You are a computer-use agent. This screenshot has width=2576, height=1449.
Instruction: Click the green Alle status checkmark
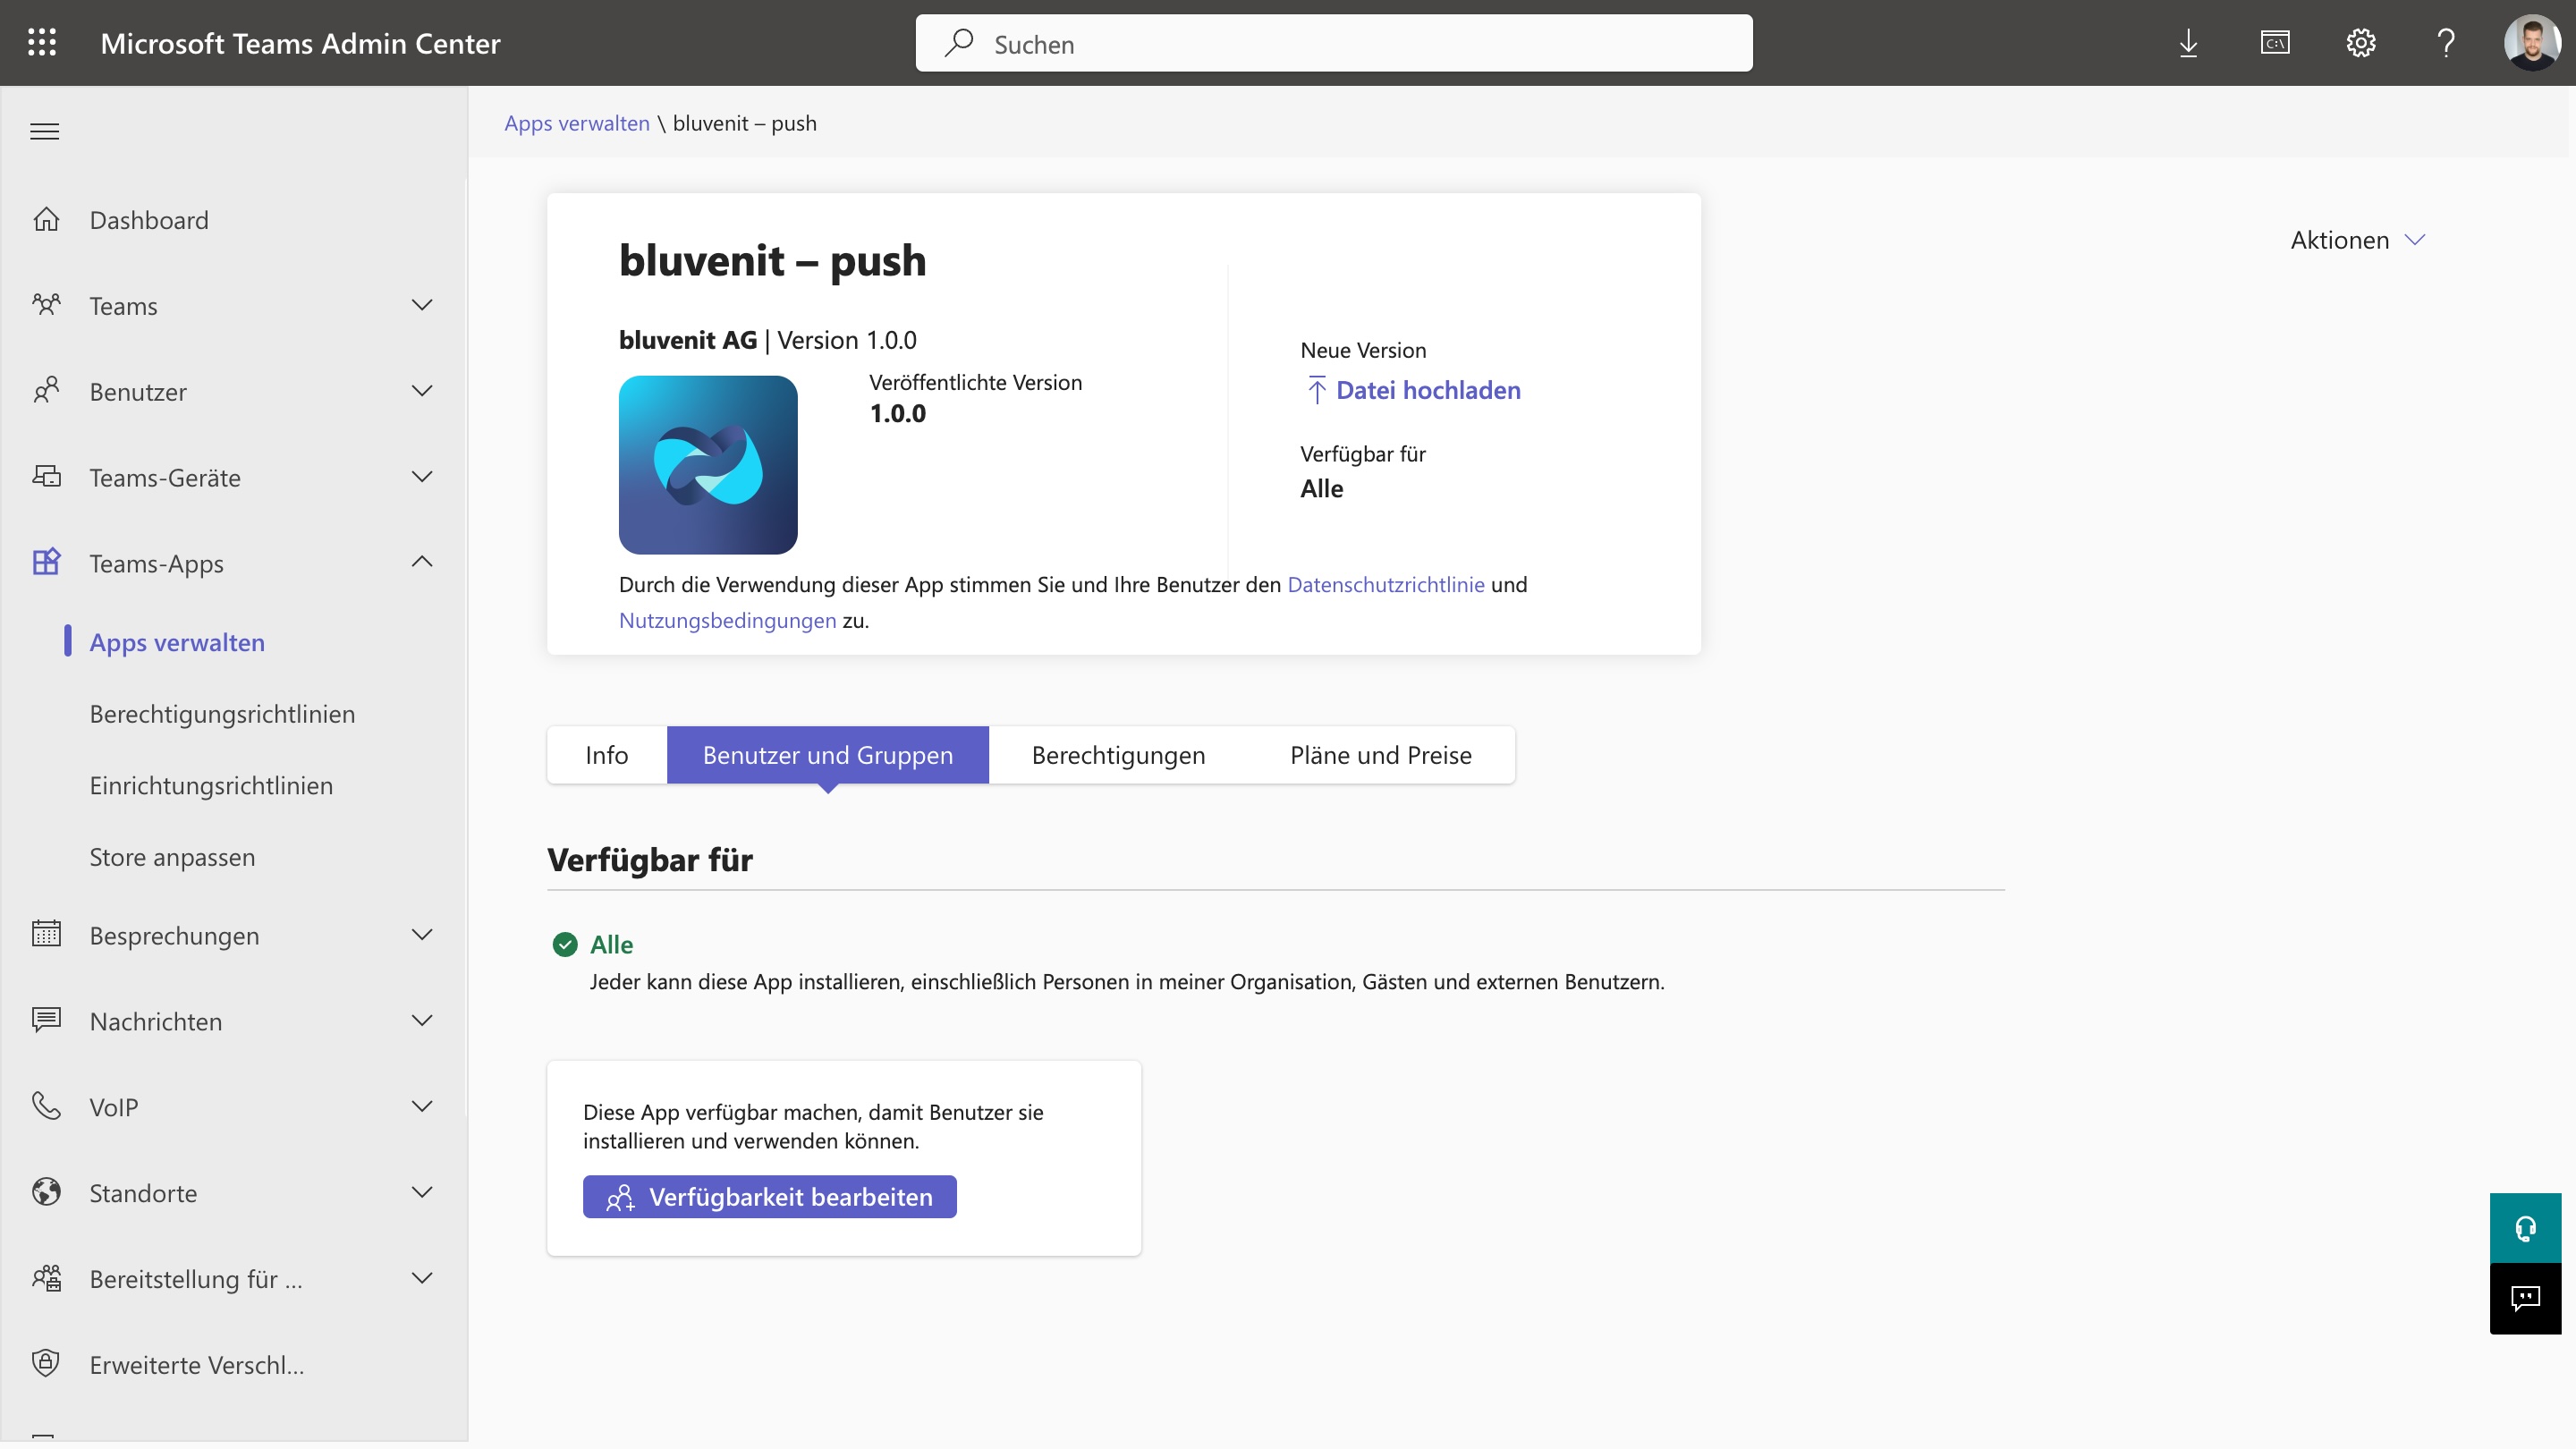565,944
